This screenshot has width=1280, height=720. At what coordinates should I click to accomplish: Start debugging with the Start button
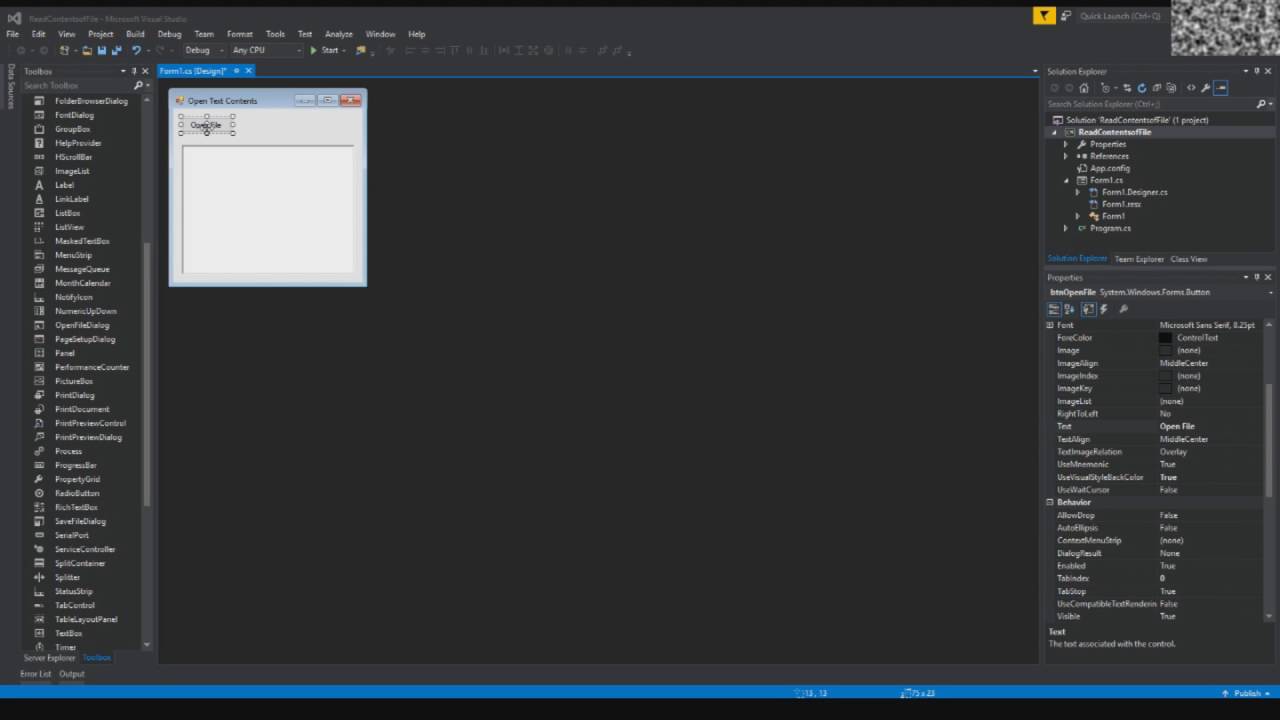tap(324, 50)
